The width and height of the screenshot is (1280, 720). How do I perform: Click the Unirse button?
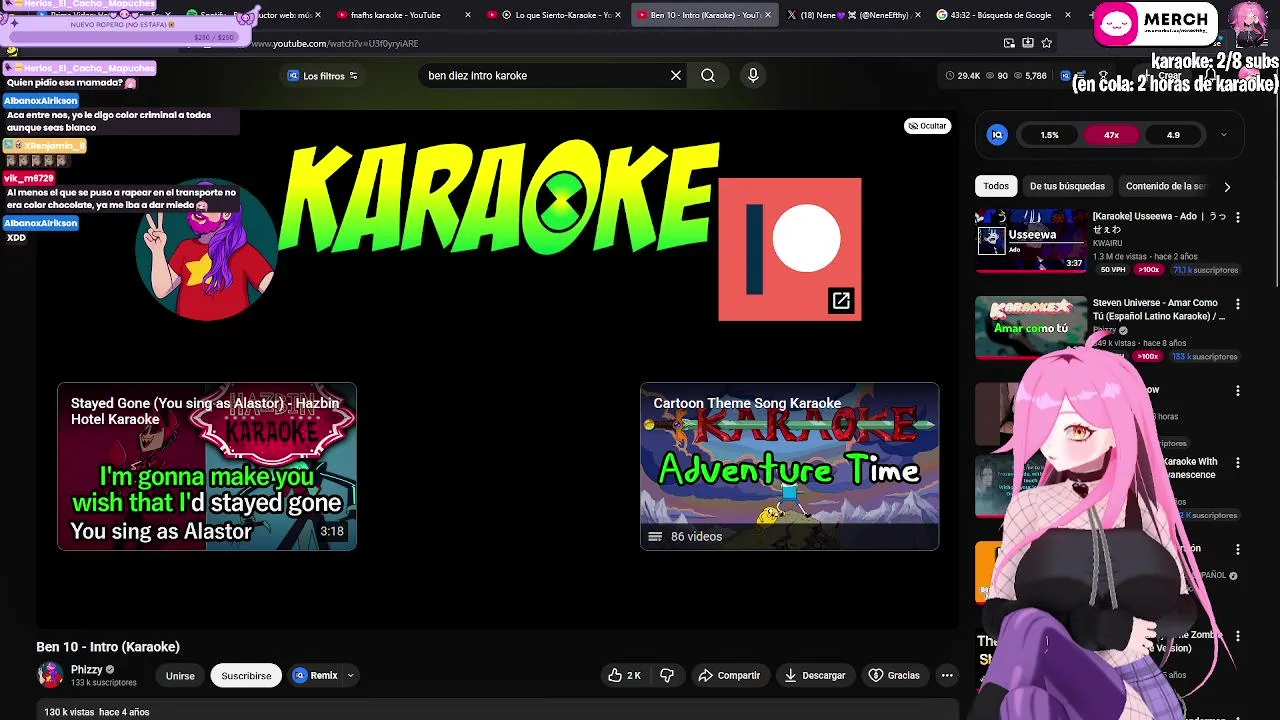pos(180,675)
